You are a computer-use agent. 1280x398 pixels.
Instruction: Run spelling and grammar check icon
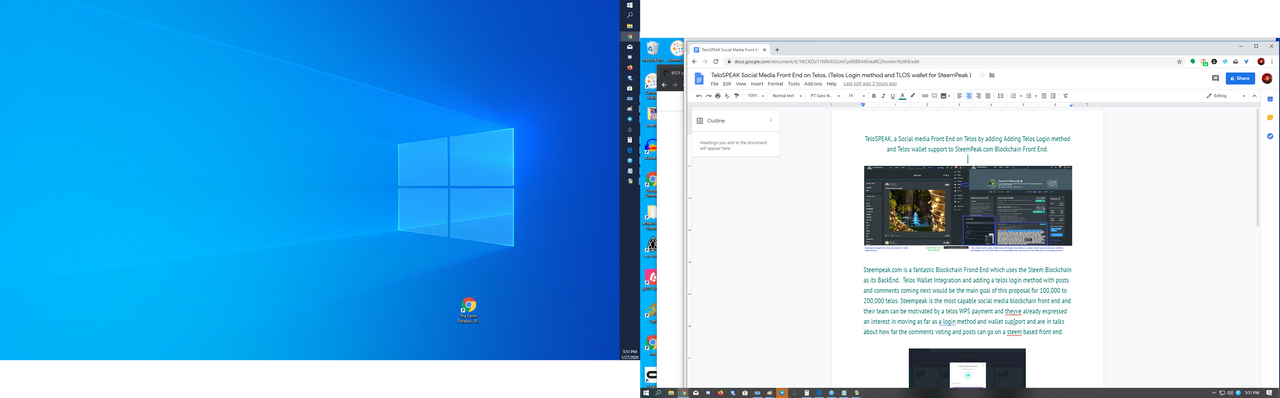pyautogui.click(x=727, y=95)
